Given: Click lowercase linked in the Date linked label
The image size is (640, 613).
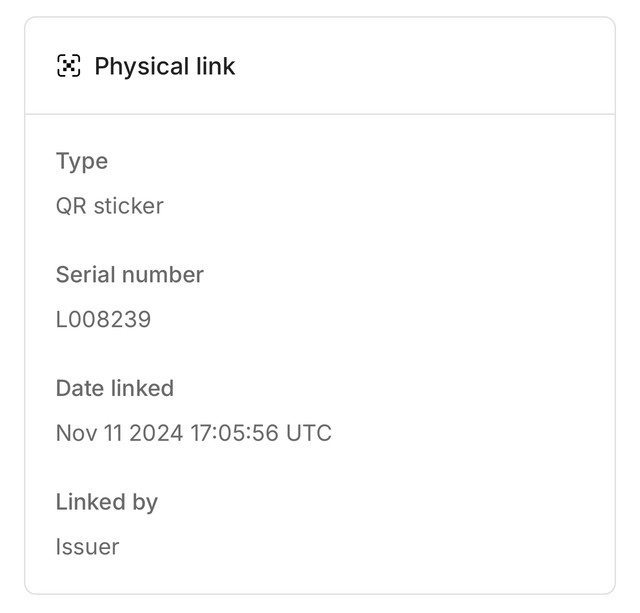Looking at the screenshot, I should pyautogui.click(x=143, y=388).
